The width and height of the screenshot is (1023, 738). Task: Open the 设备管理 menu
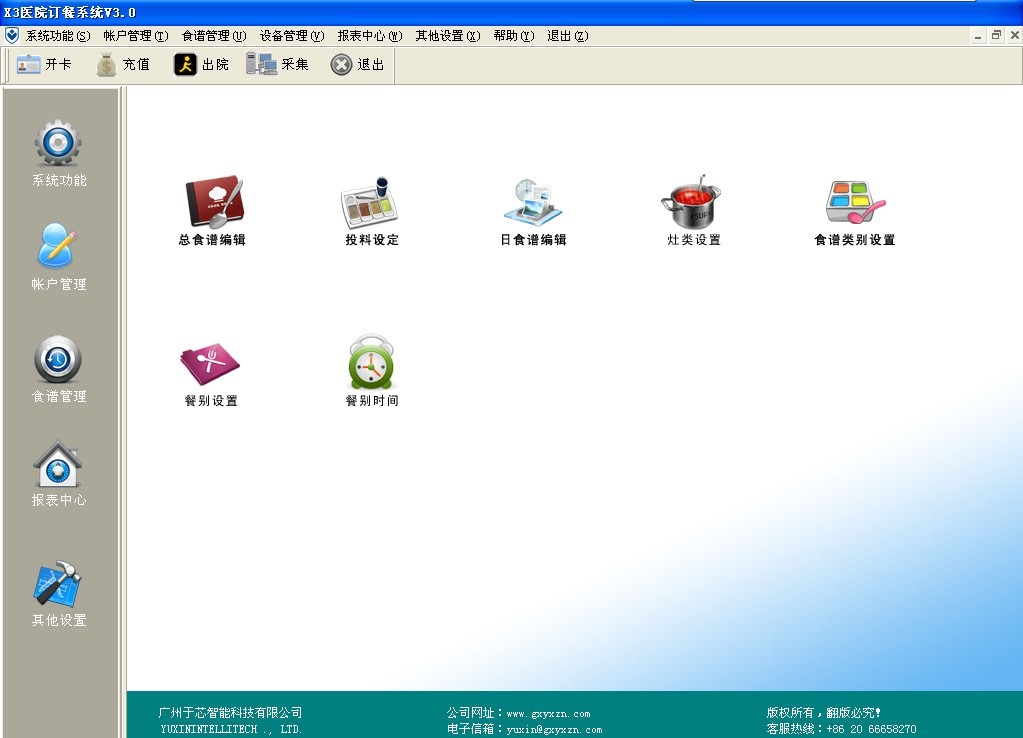tap(291, 36)
